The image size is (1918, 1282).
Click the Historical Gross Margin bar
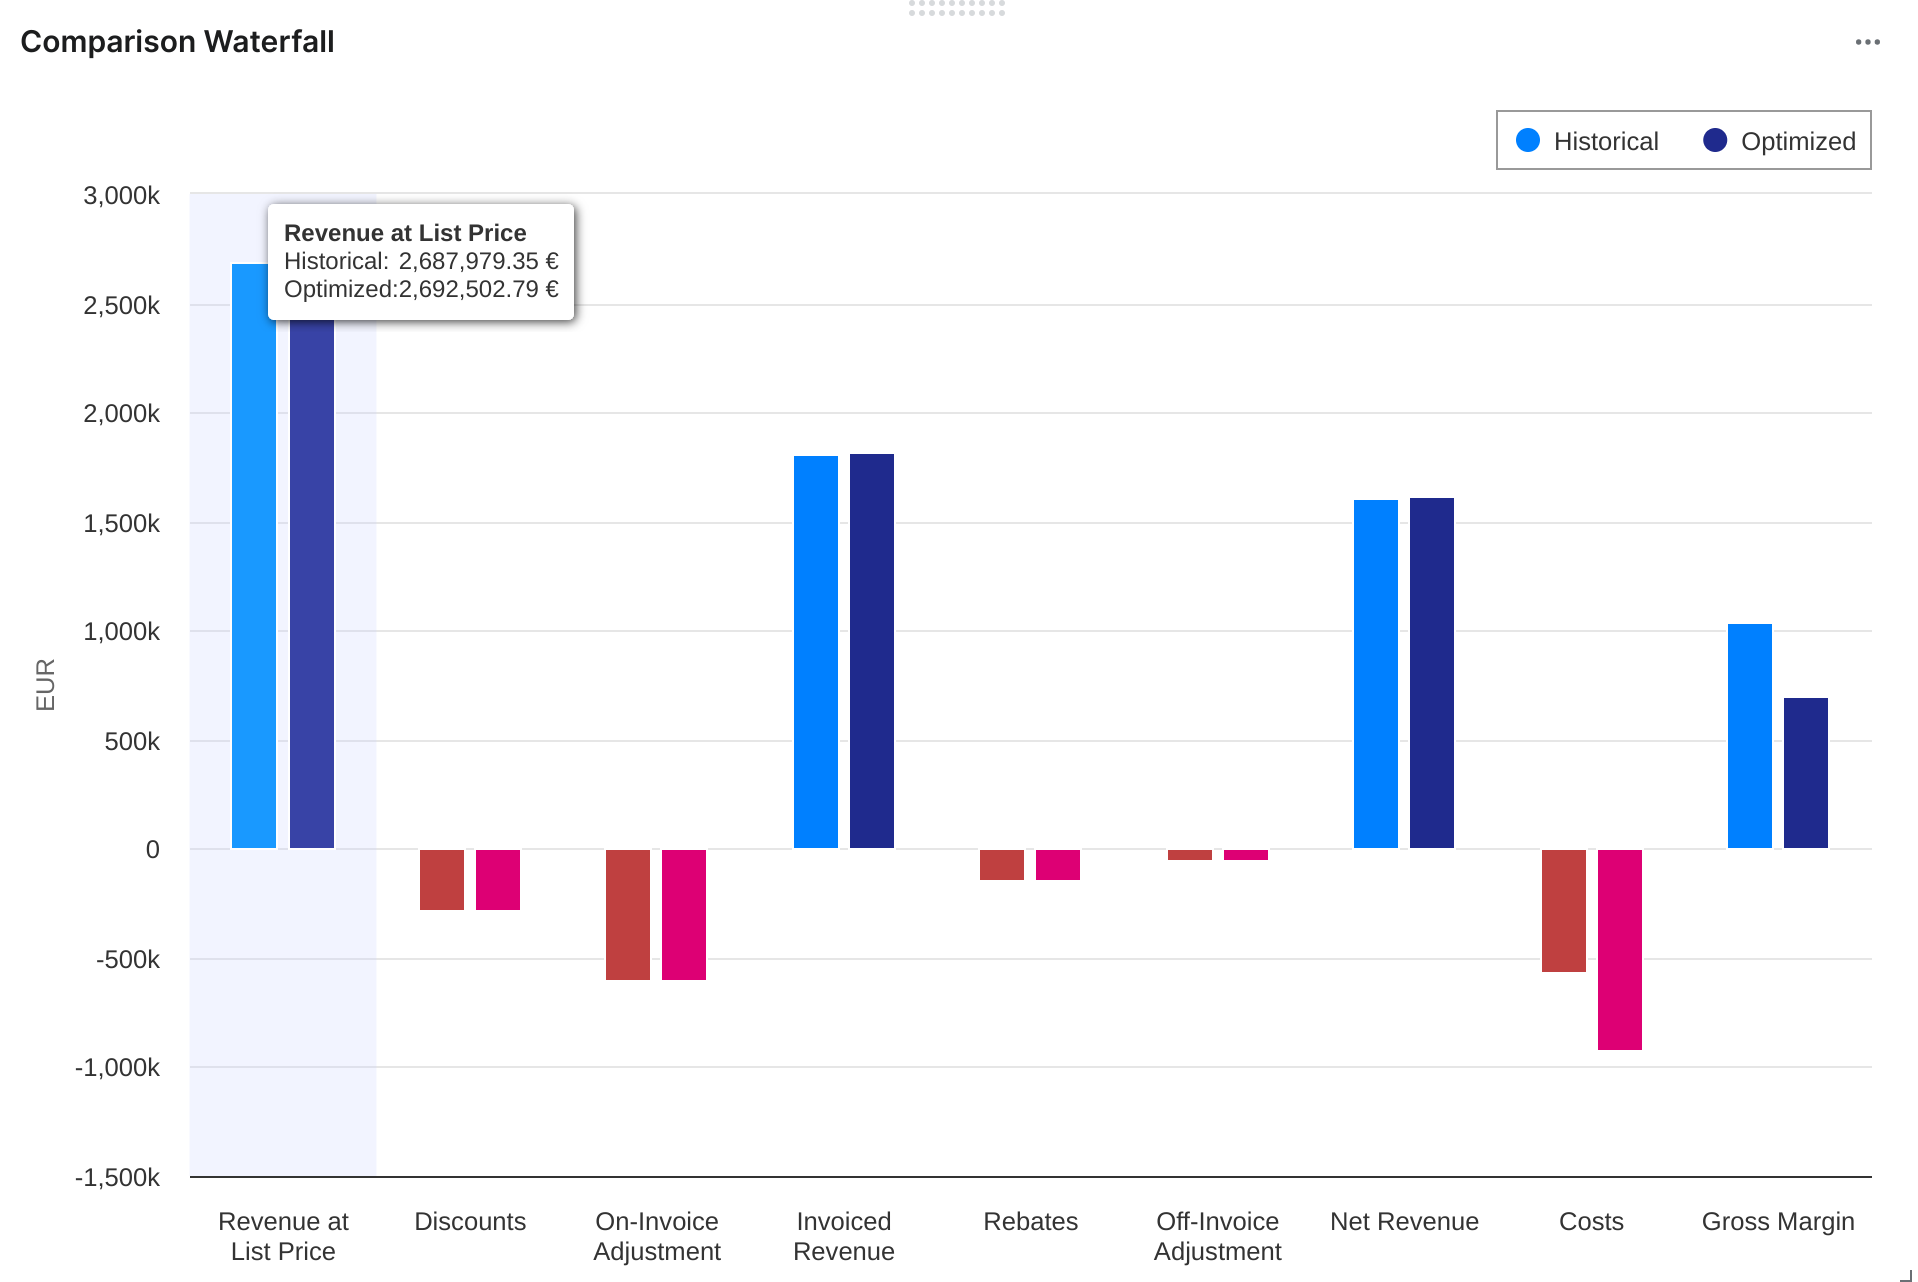1749,736
